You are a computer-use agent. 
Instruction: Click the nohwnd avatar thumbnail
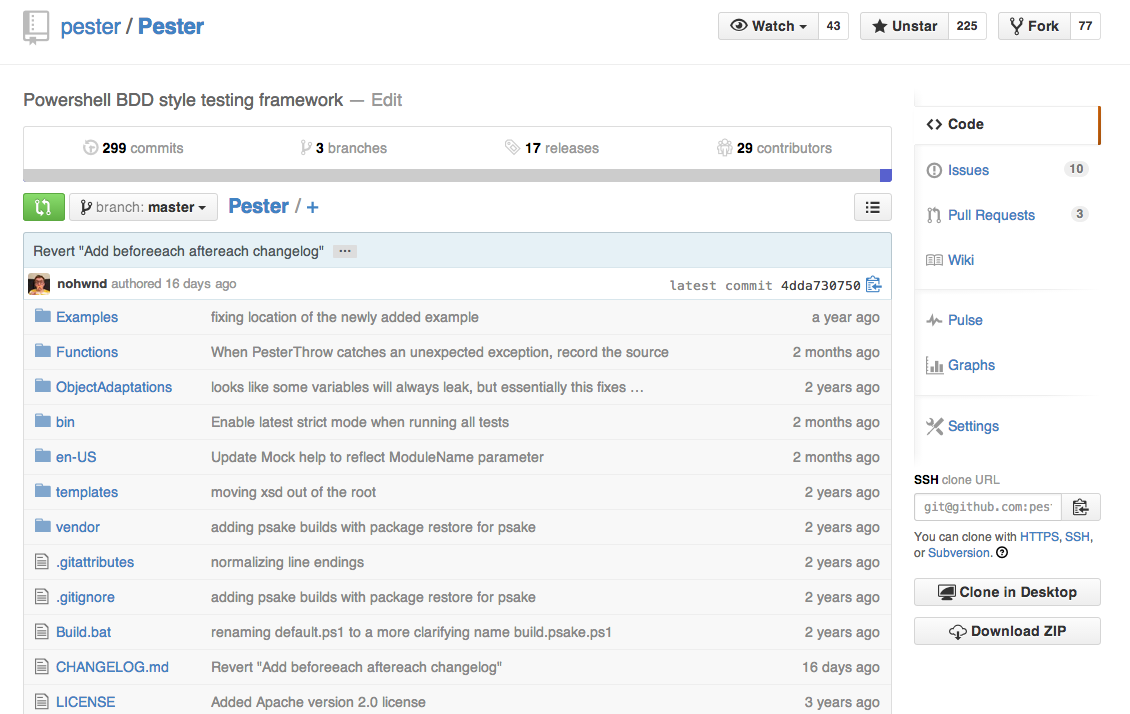(x=39, y=284)
